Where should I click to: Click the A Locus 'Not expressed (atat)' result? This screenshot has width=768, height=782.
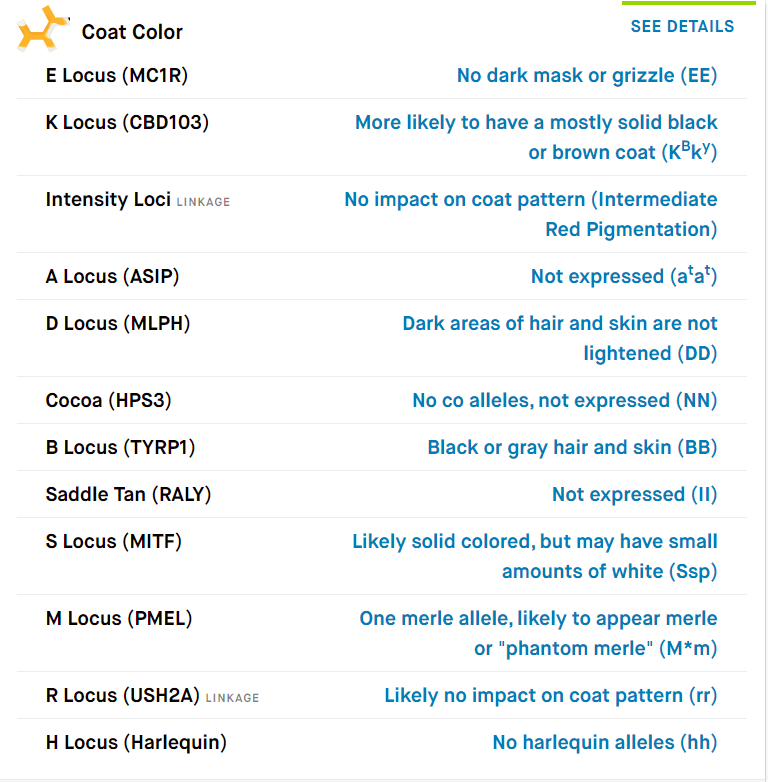[x=624, y=276]
